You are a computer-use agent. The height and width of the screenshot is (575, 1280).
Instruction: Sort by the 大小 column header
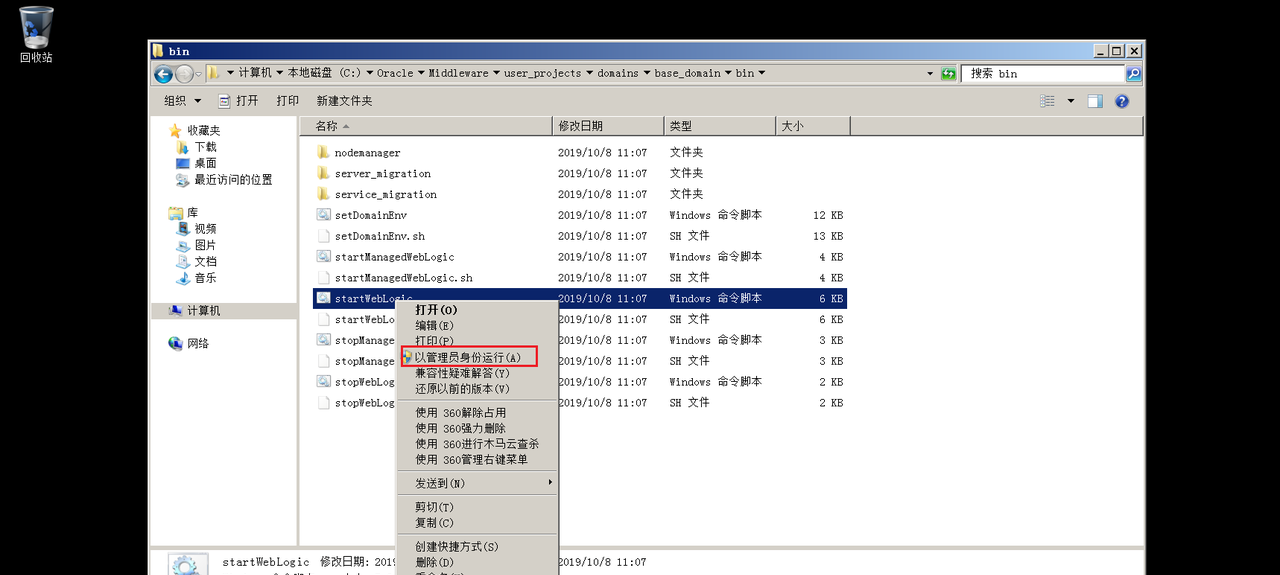pyautogui.click(x=813, y=126)
